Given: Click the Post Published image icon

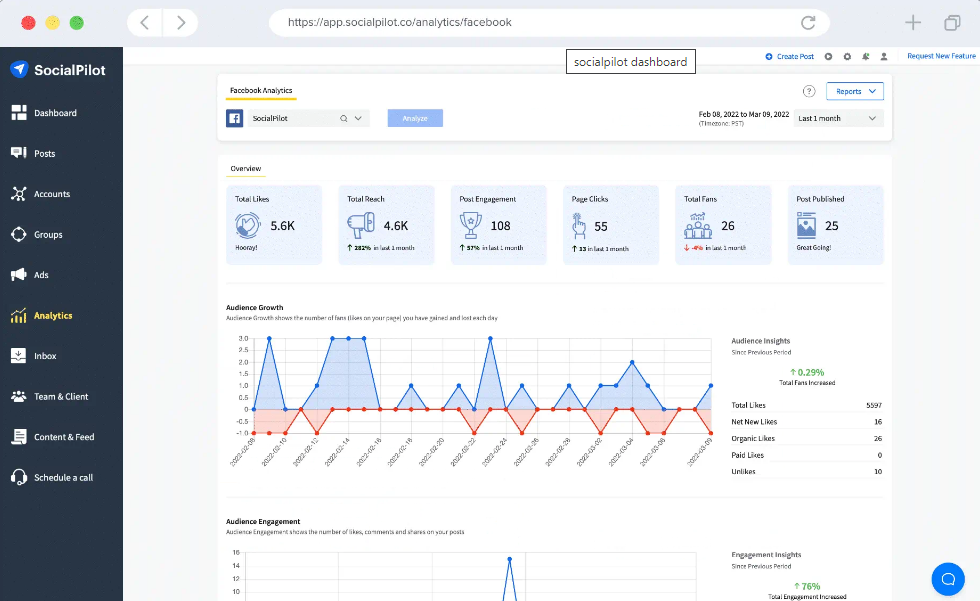Looking at the screenshot, I should [x=806, y=226].
